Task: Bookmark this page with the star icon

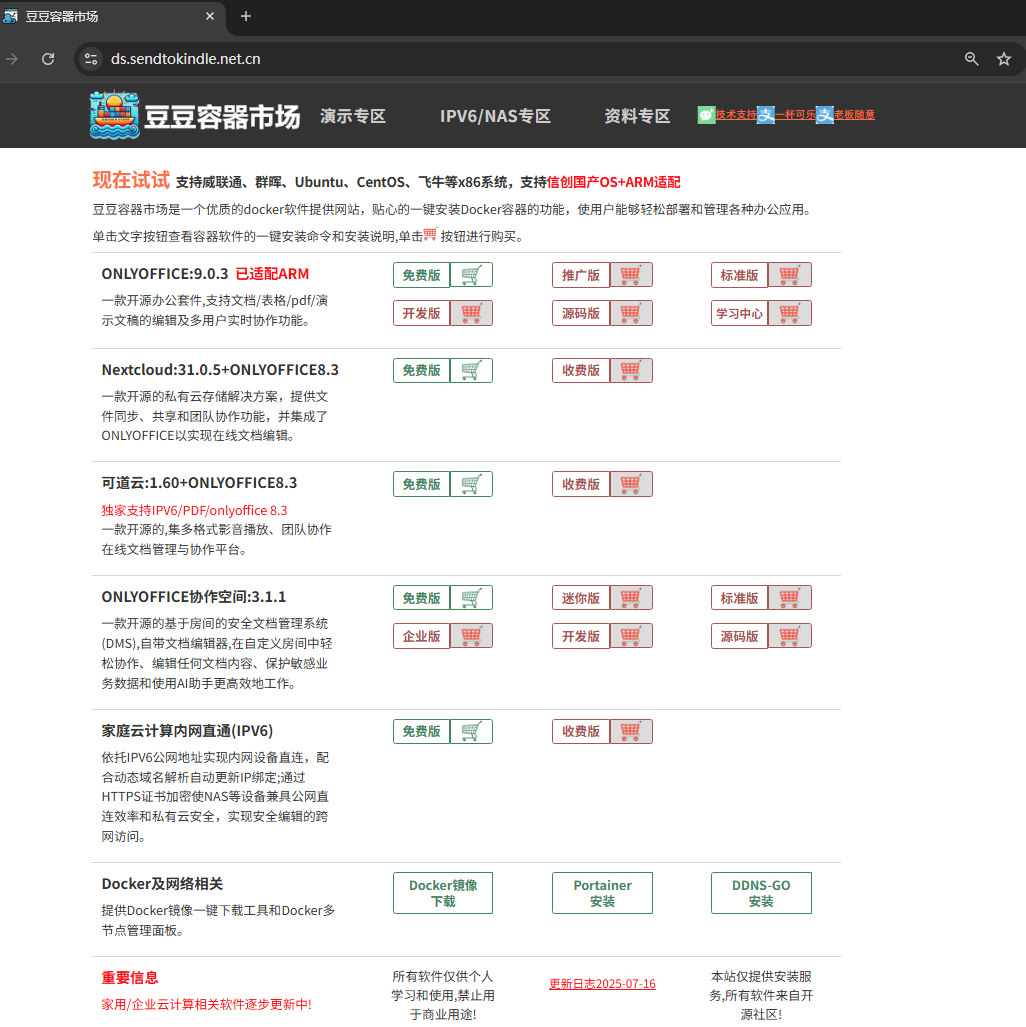Action: (1004, 59)
